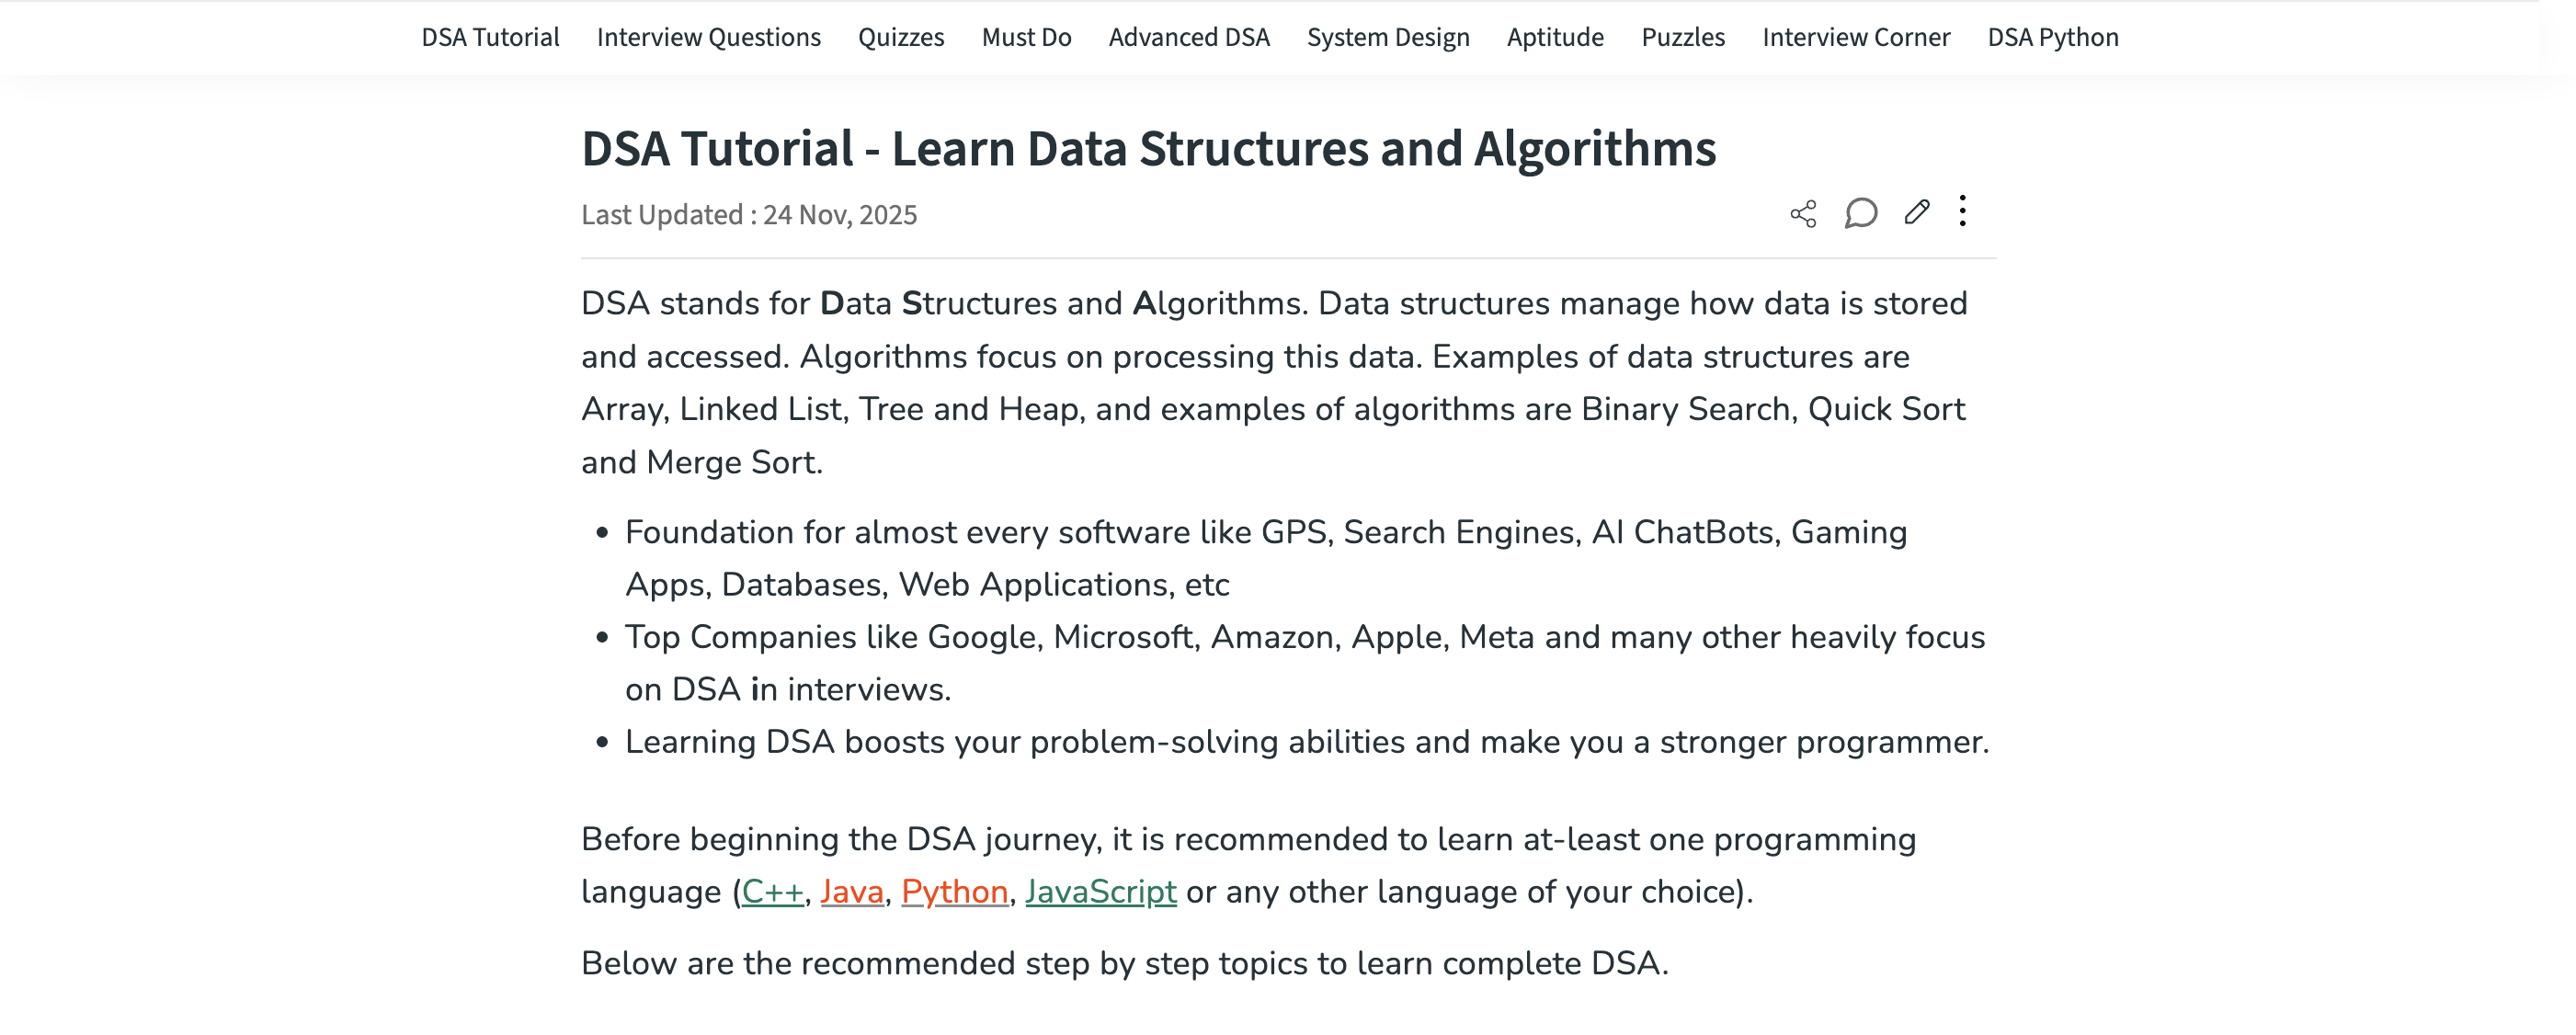
Task: Open the comments bubble icon
Action: tap(1860, 213)
